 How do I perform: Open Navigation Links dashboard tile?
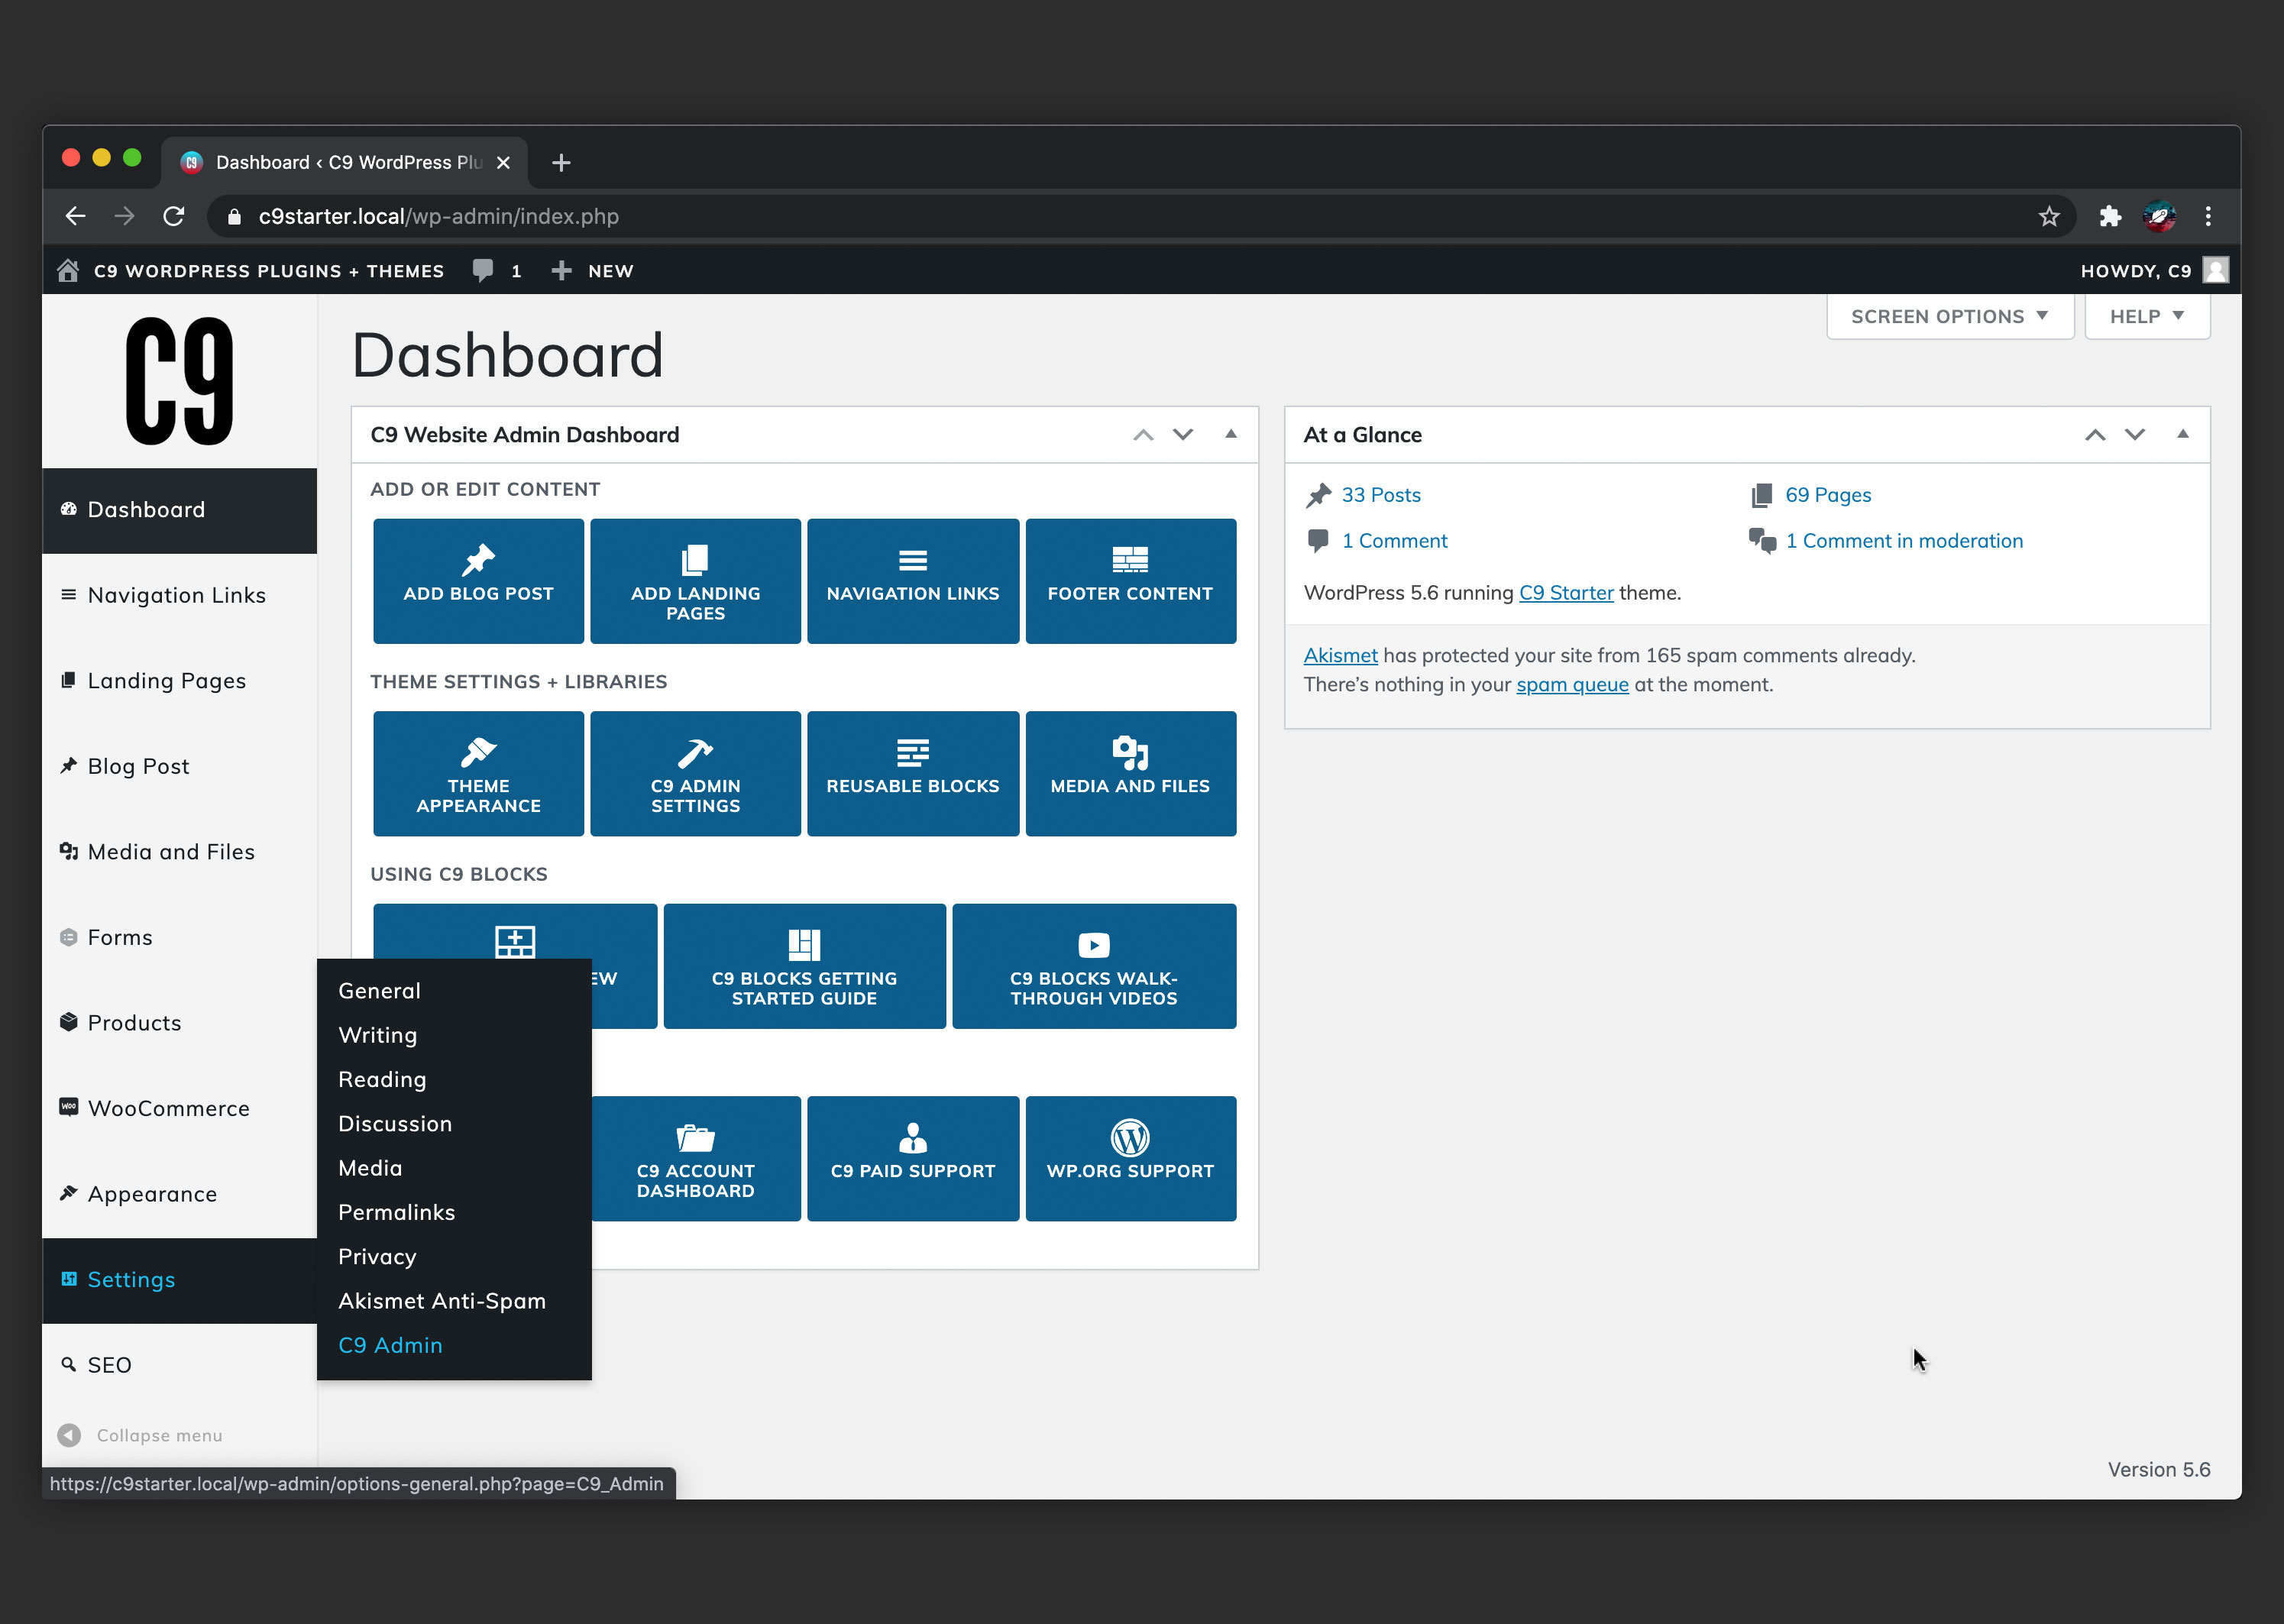(913, 581)
